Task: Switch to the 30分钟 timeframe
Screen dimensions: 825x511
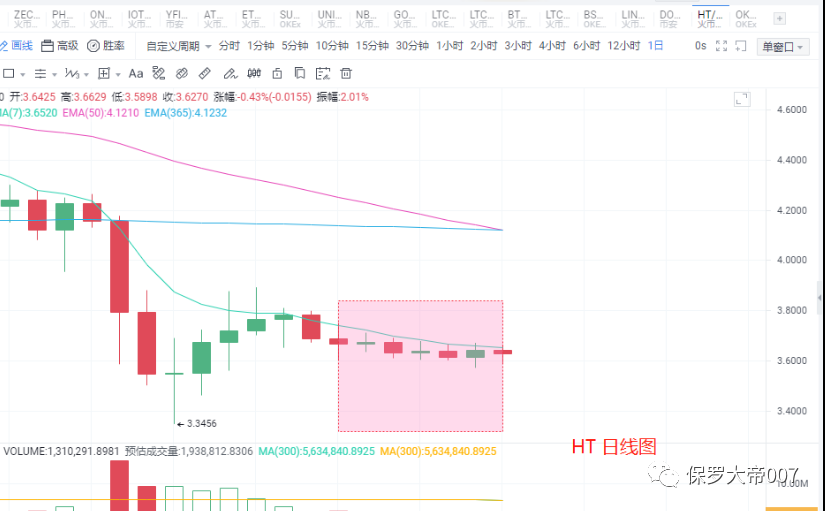Action: click(412, 46)
